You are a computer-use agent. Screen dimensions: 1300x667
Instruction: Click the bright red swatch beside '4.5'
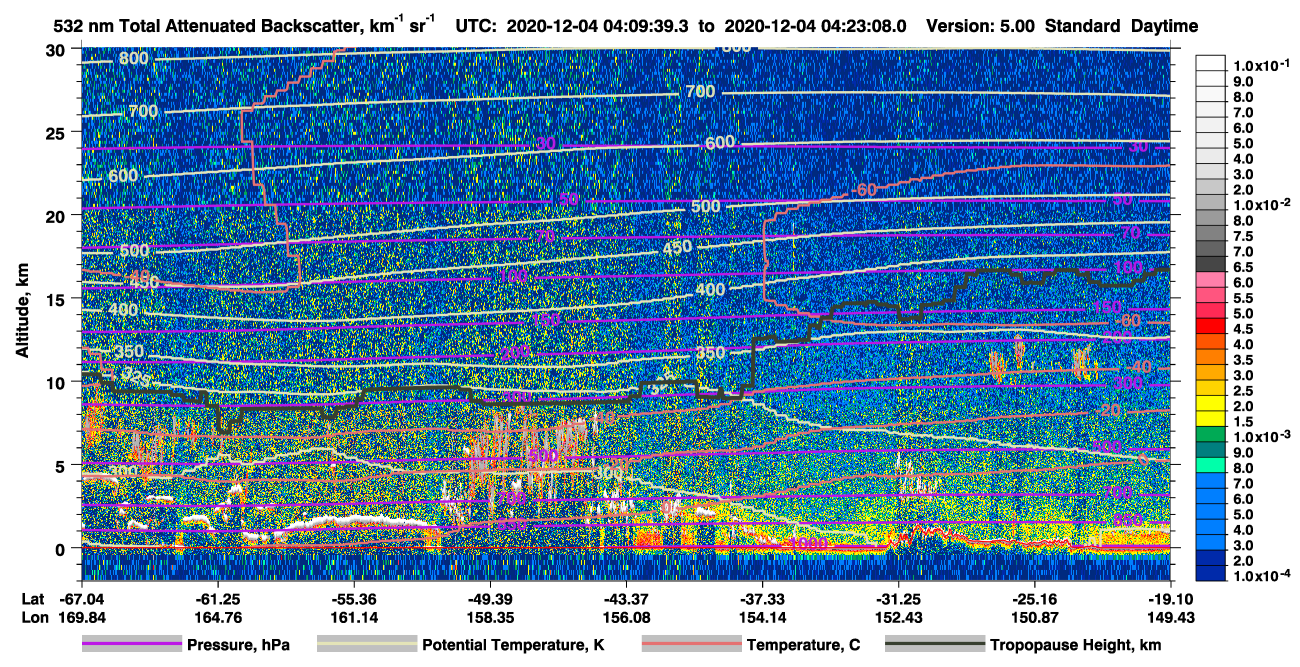click(x=1211, y=328)
